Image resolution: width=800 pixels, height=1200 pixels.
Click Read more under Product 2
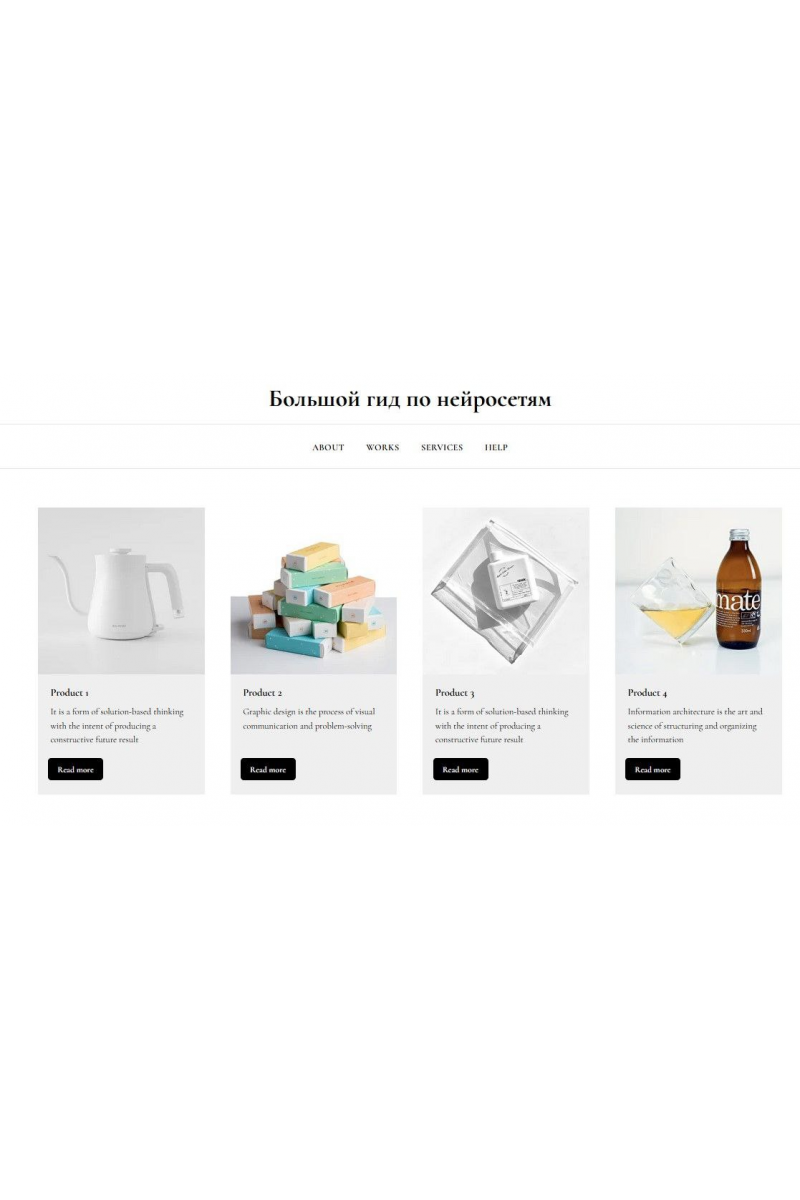(x=268, y=769)
